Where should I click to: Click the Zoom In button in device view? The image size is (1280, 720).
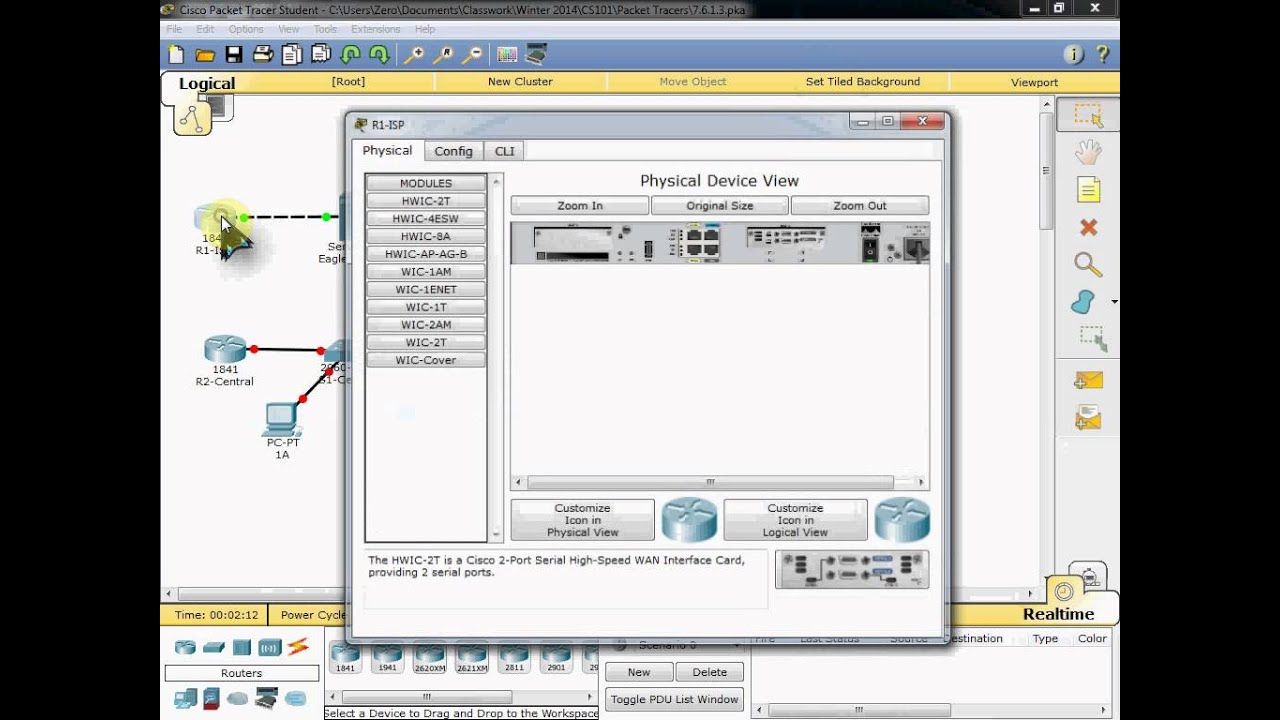[580, 206]
